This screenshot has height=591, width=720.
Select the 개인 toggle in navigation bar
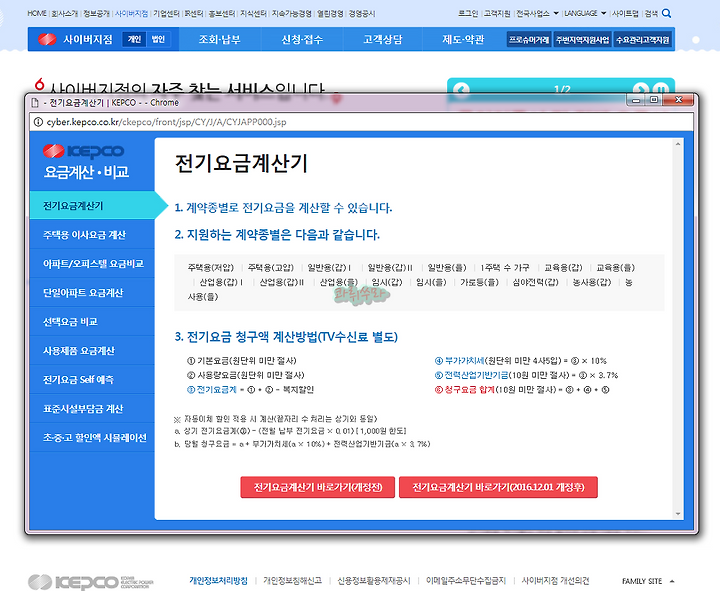click(x=134, y=39)
